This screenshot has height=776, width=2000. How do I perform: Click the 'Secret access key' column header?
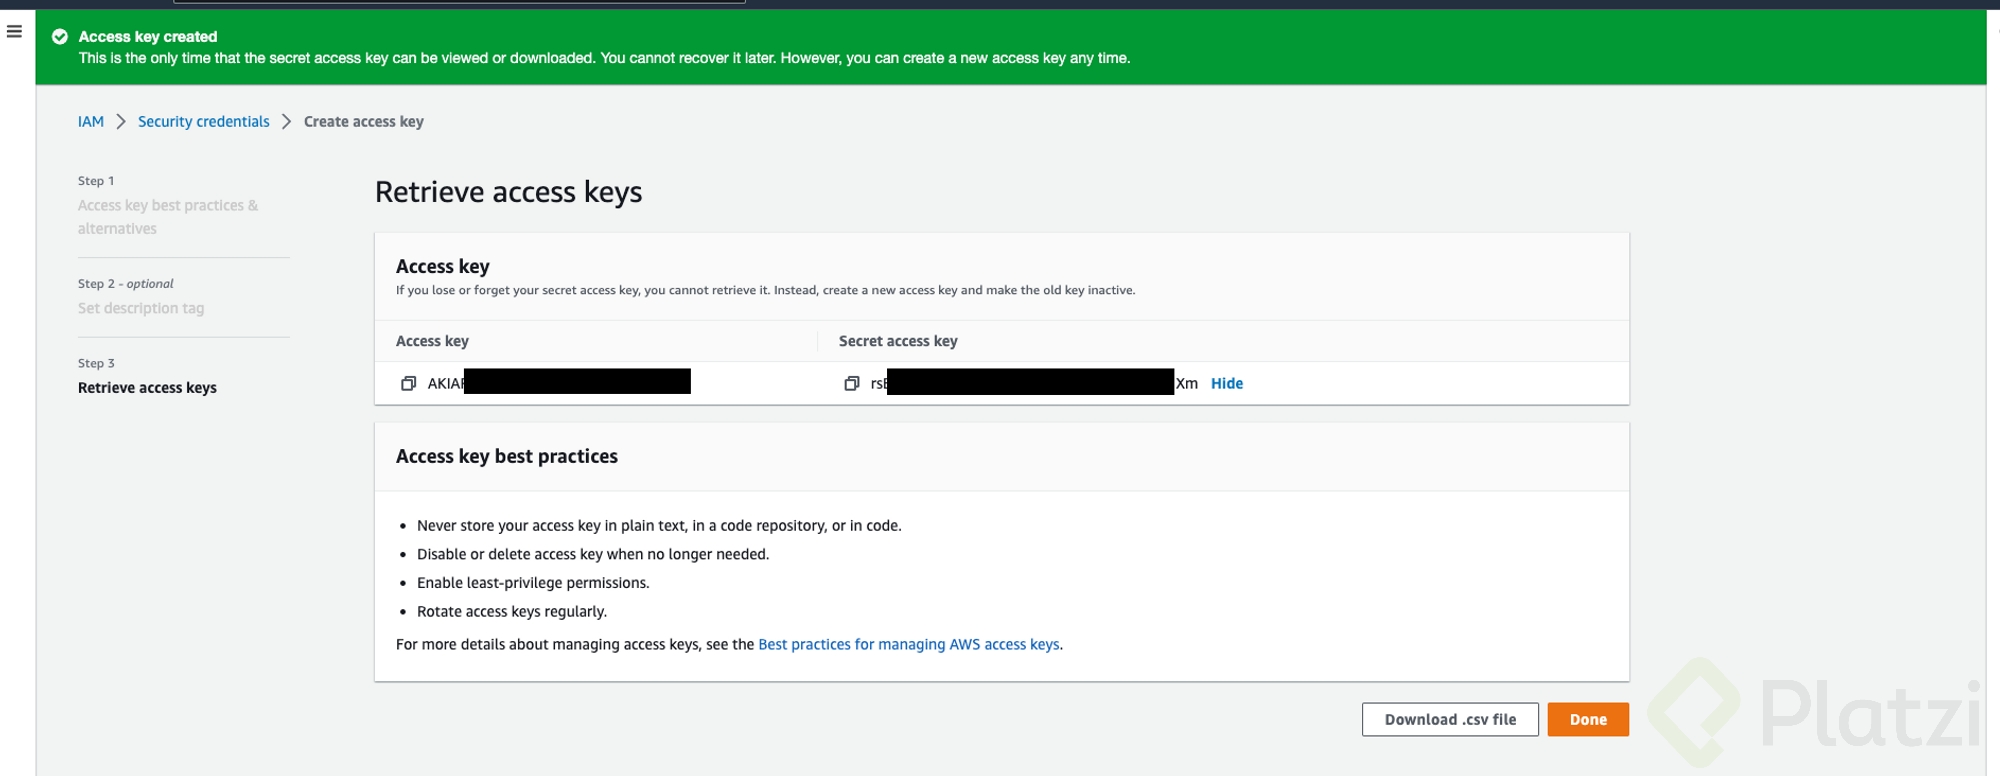tap(898, 342)
